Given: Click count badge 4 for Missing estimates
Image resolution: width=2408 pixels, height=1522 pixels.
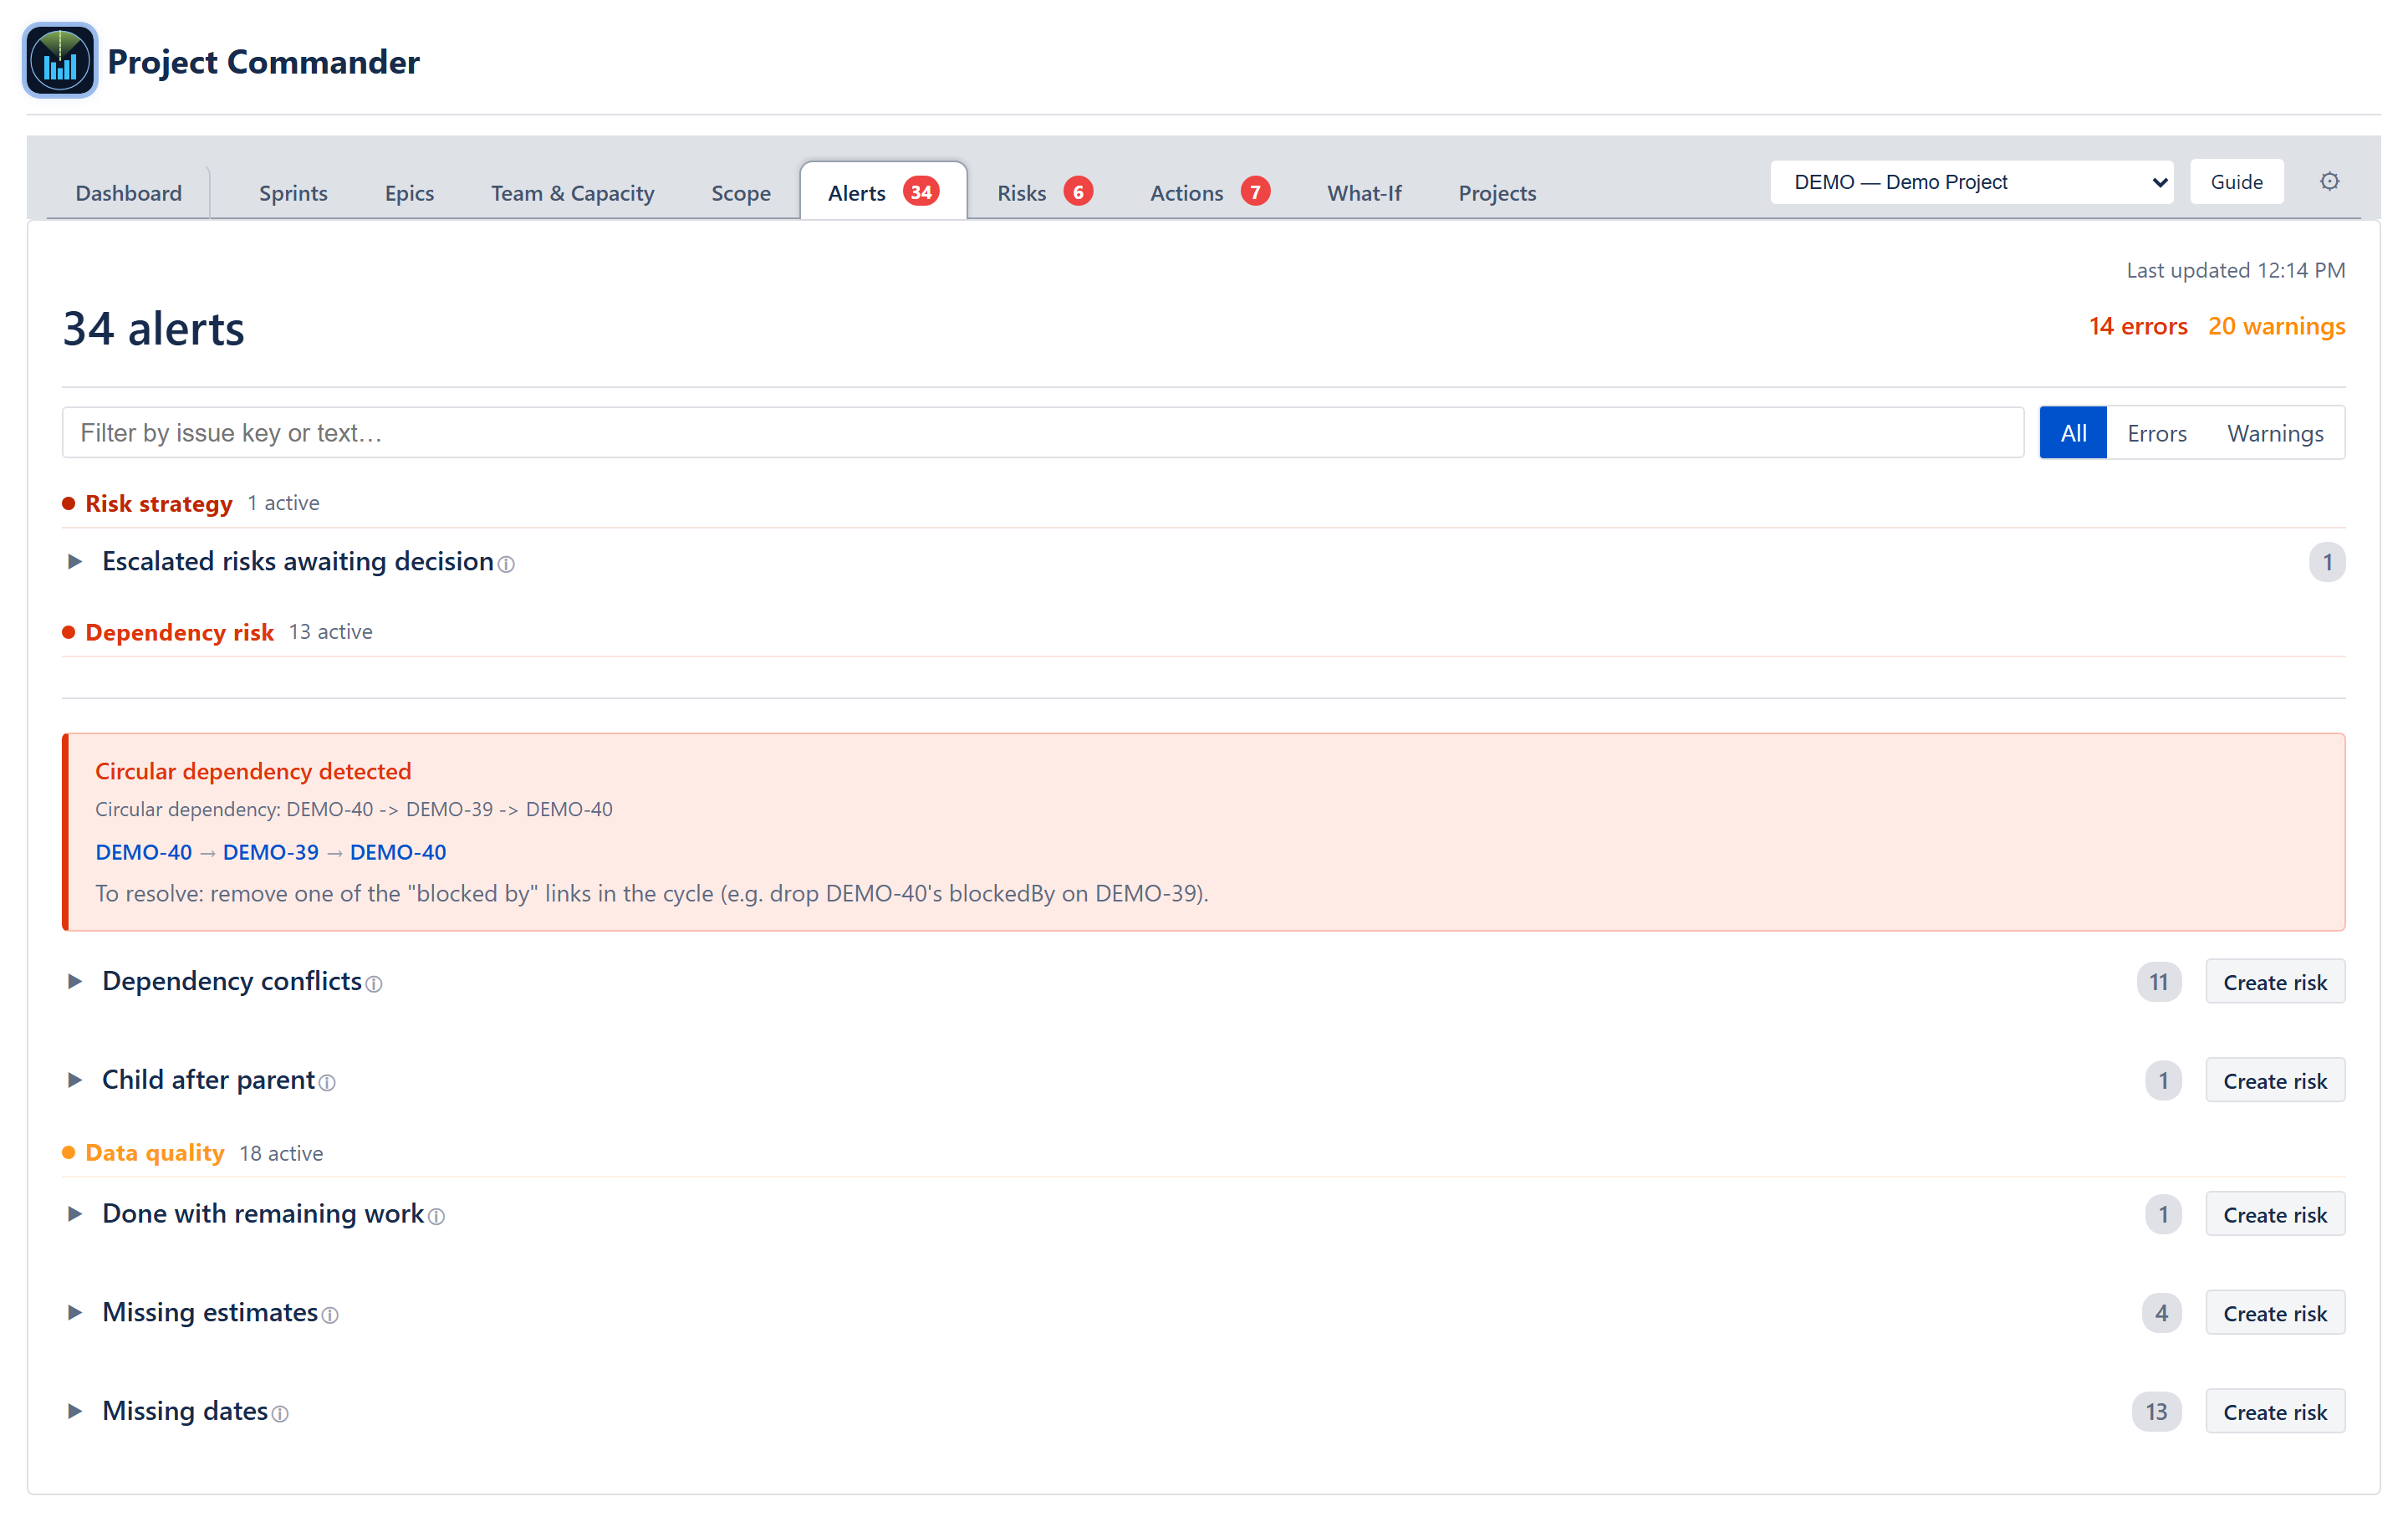Looking at the screenshot, I should (x=2162, y=1313).
